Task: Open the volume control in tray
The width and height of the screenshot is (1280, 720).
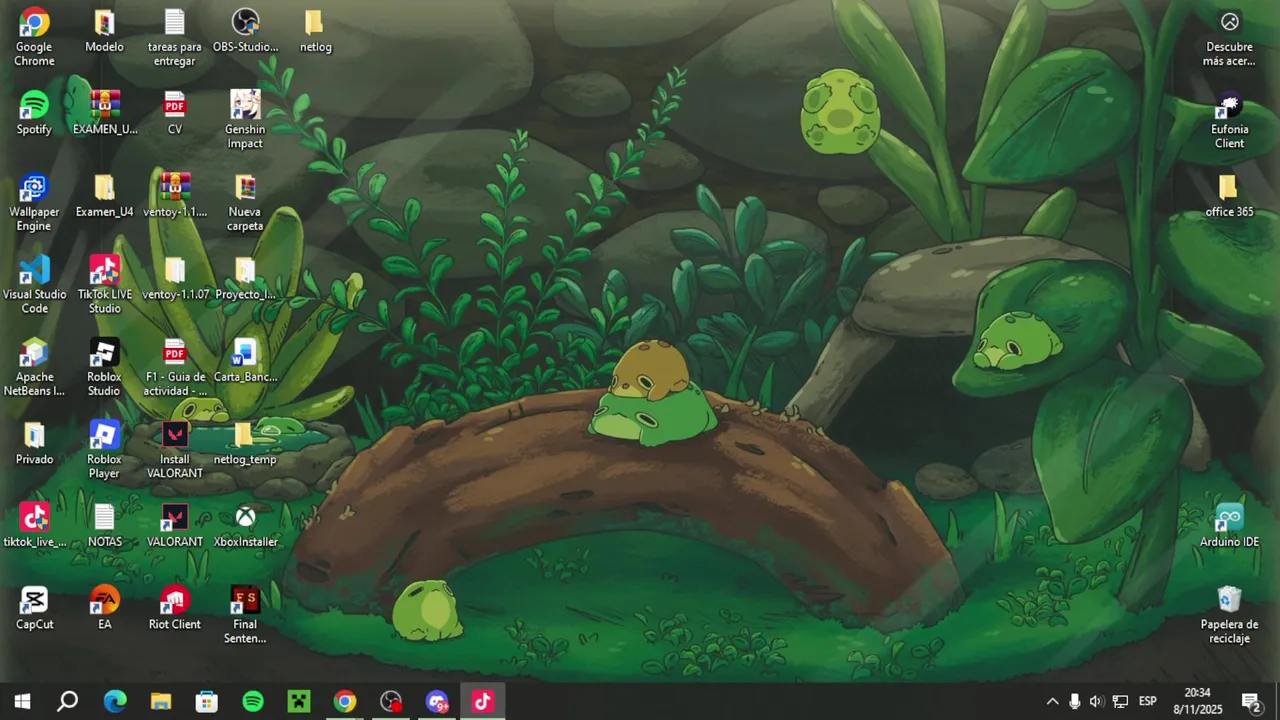Action: coord(1097,702)
